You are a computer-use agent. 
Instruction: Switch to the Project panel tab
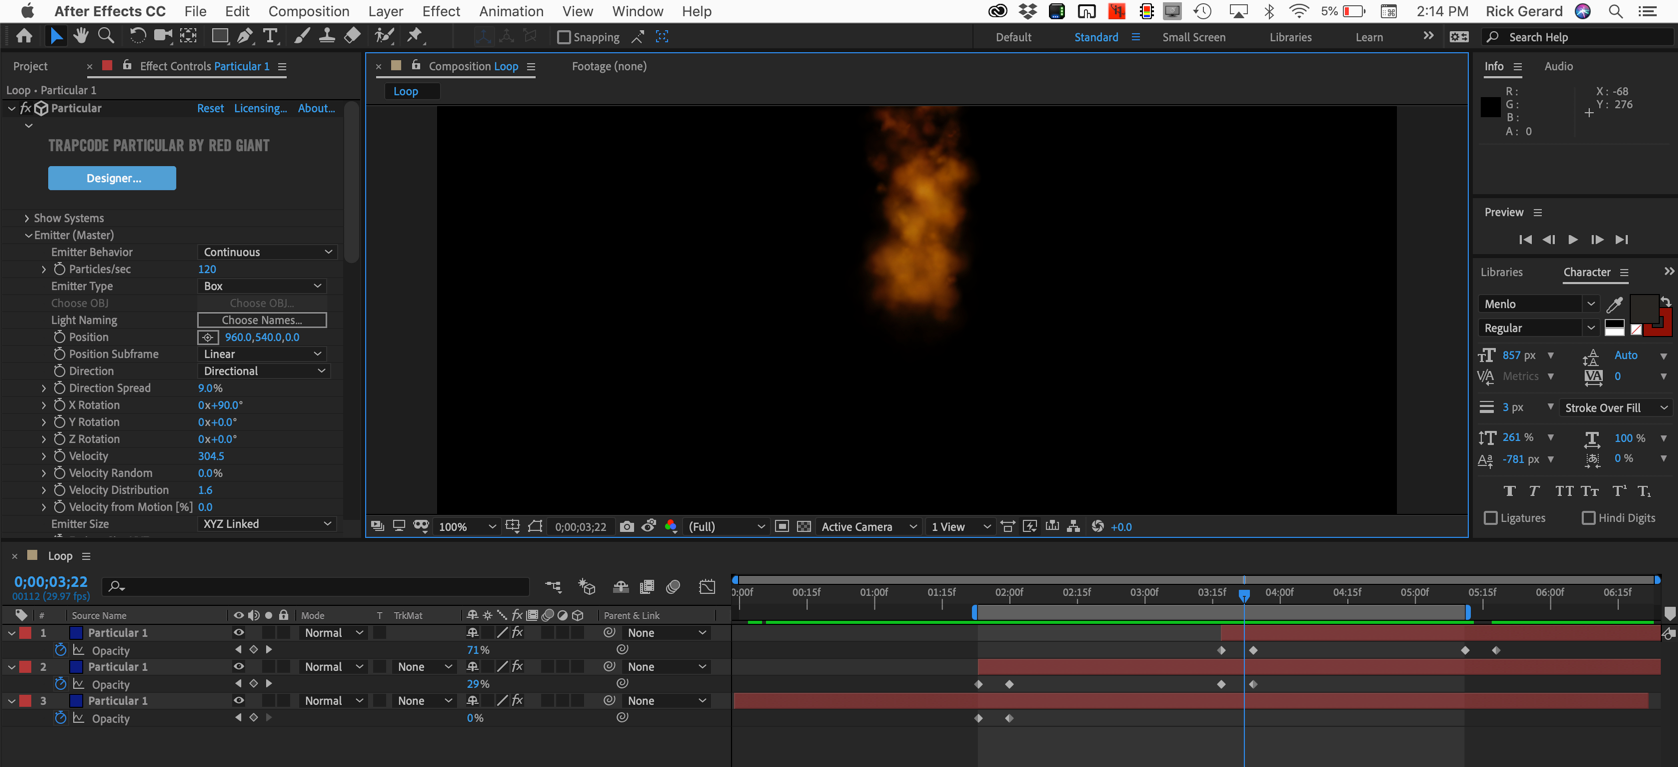[x=30, y=66]
